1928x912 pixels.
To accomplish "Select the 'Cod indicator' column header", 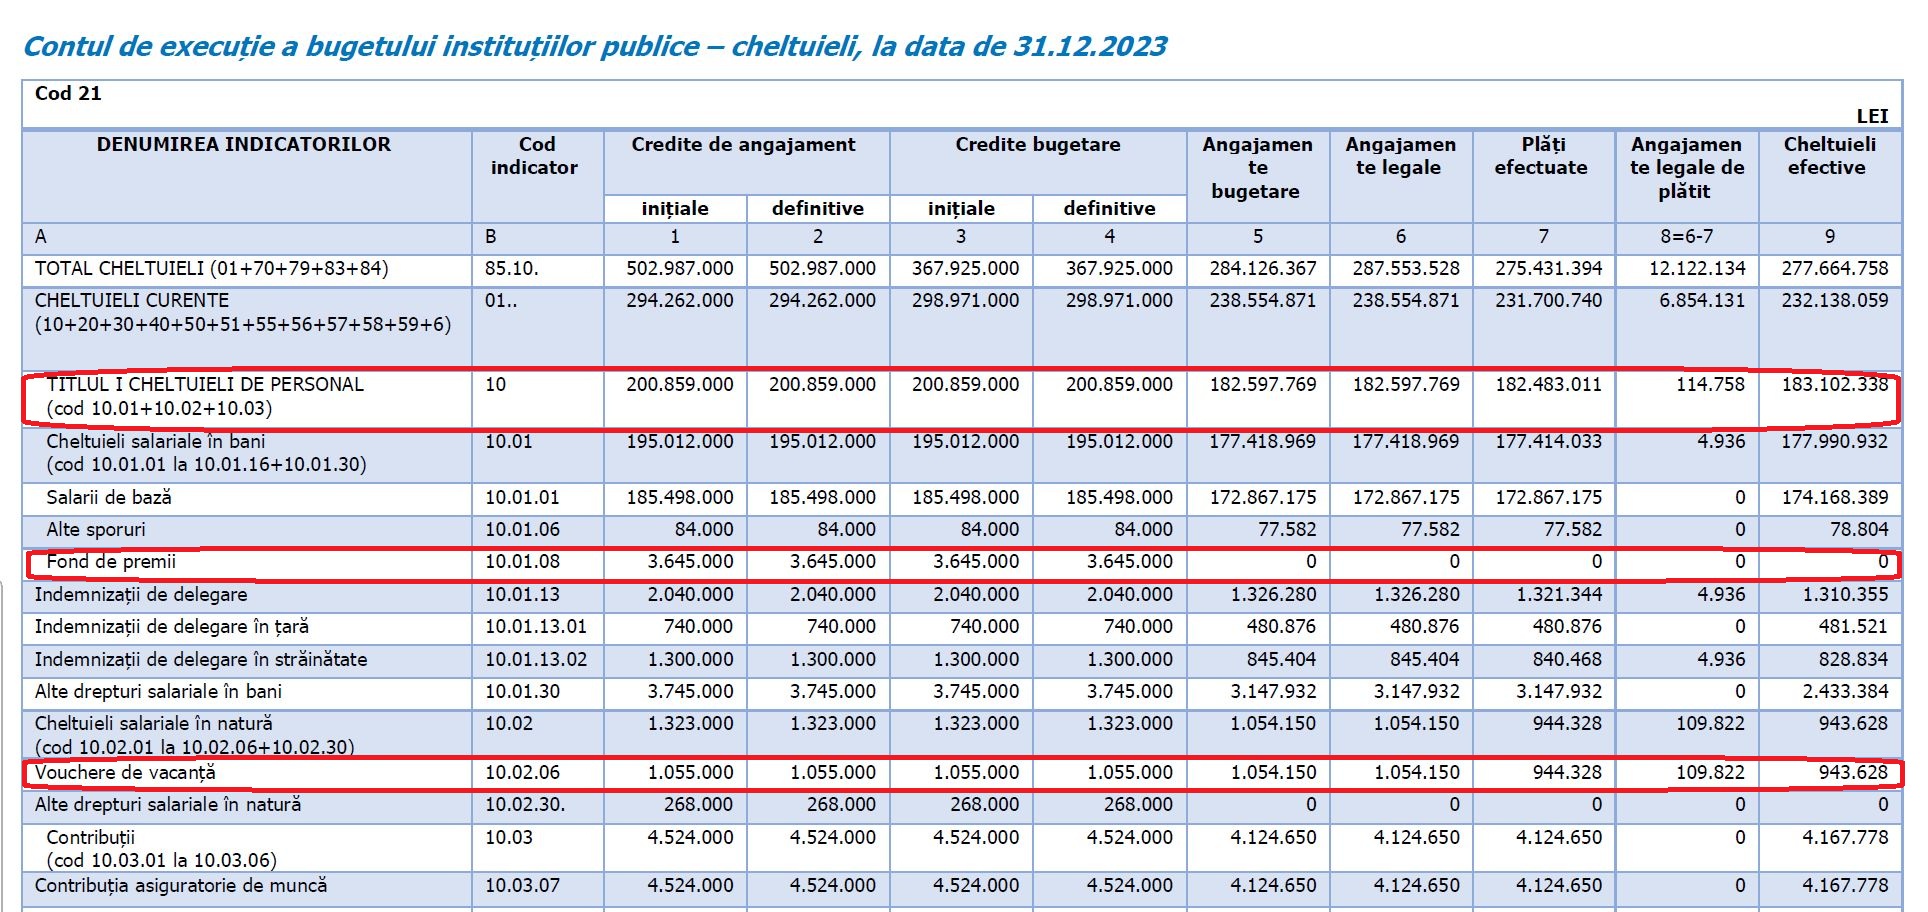I will point(535,157).
